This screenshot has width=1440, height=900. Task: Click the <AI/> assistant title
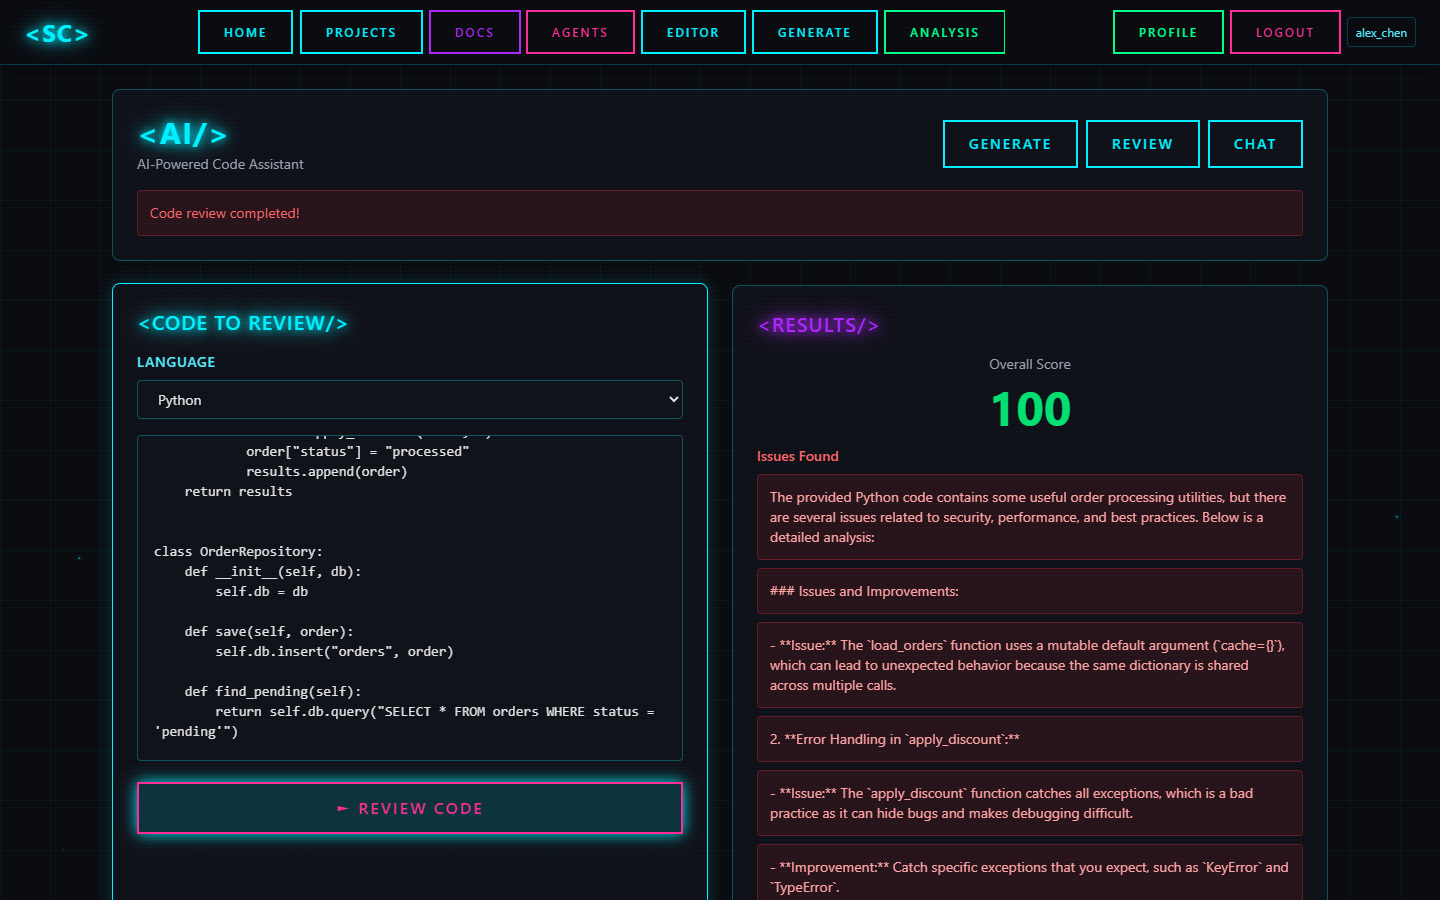click(x=183, y=134)
